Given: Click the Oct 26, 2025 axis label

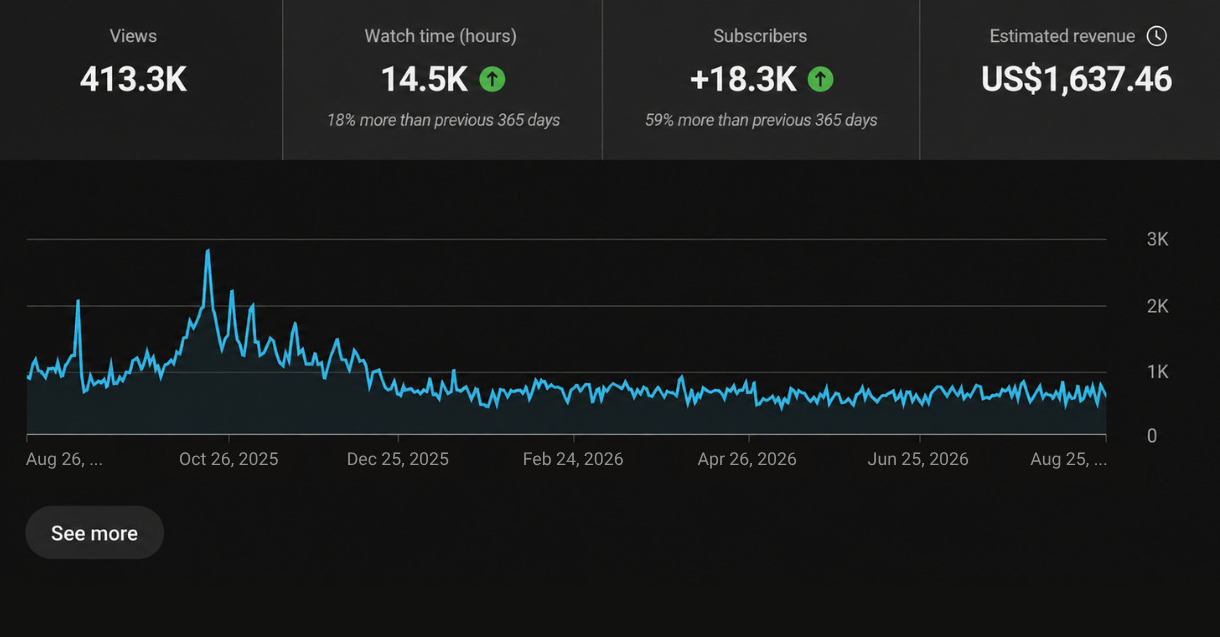Looking at the screenshot, I should 229,460.
